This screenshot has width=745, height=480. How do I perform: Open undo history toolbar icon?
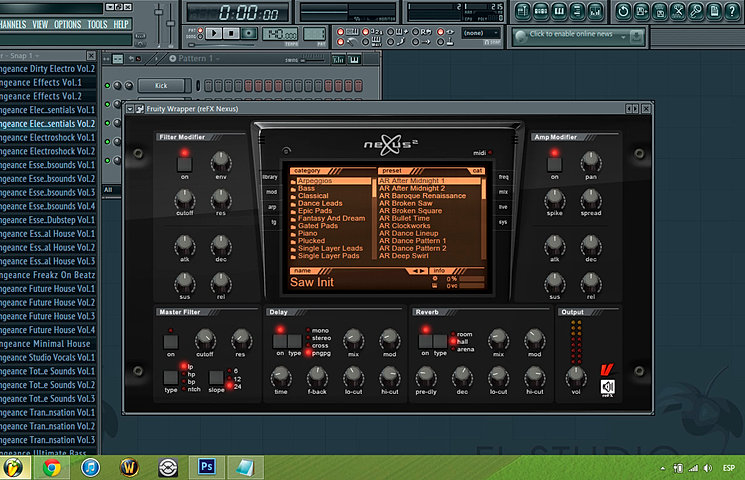623,11
